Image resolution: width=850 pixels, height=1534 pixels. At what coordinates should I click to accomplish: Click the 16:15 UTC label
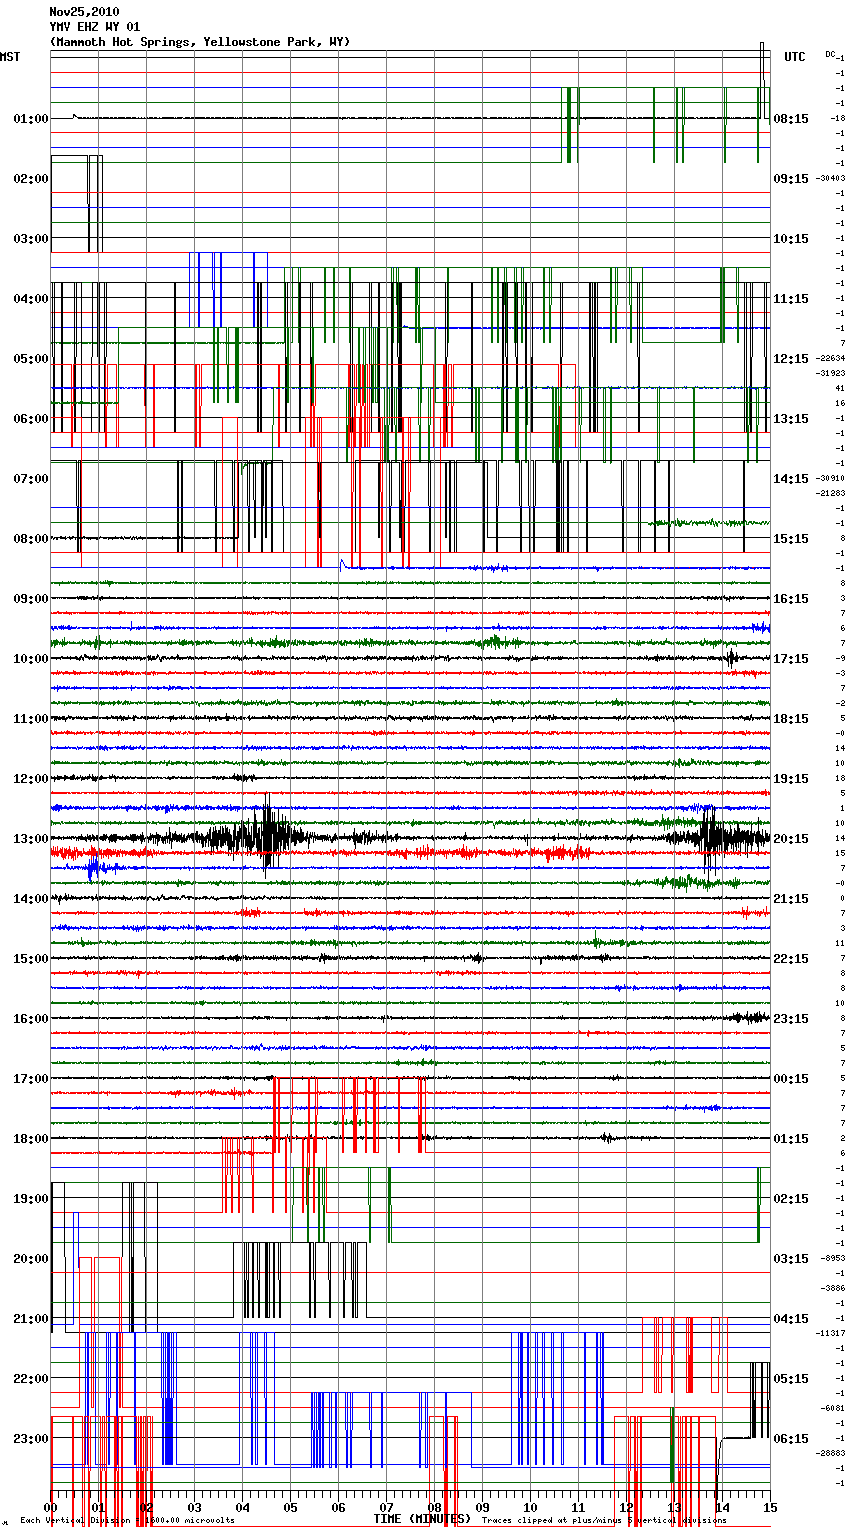pyautogui.click(x=791, y=599)
